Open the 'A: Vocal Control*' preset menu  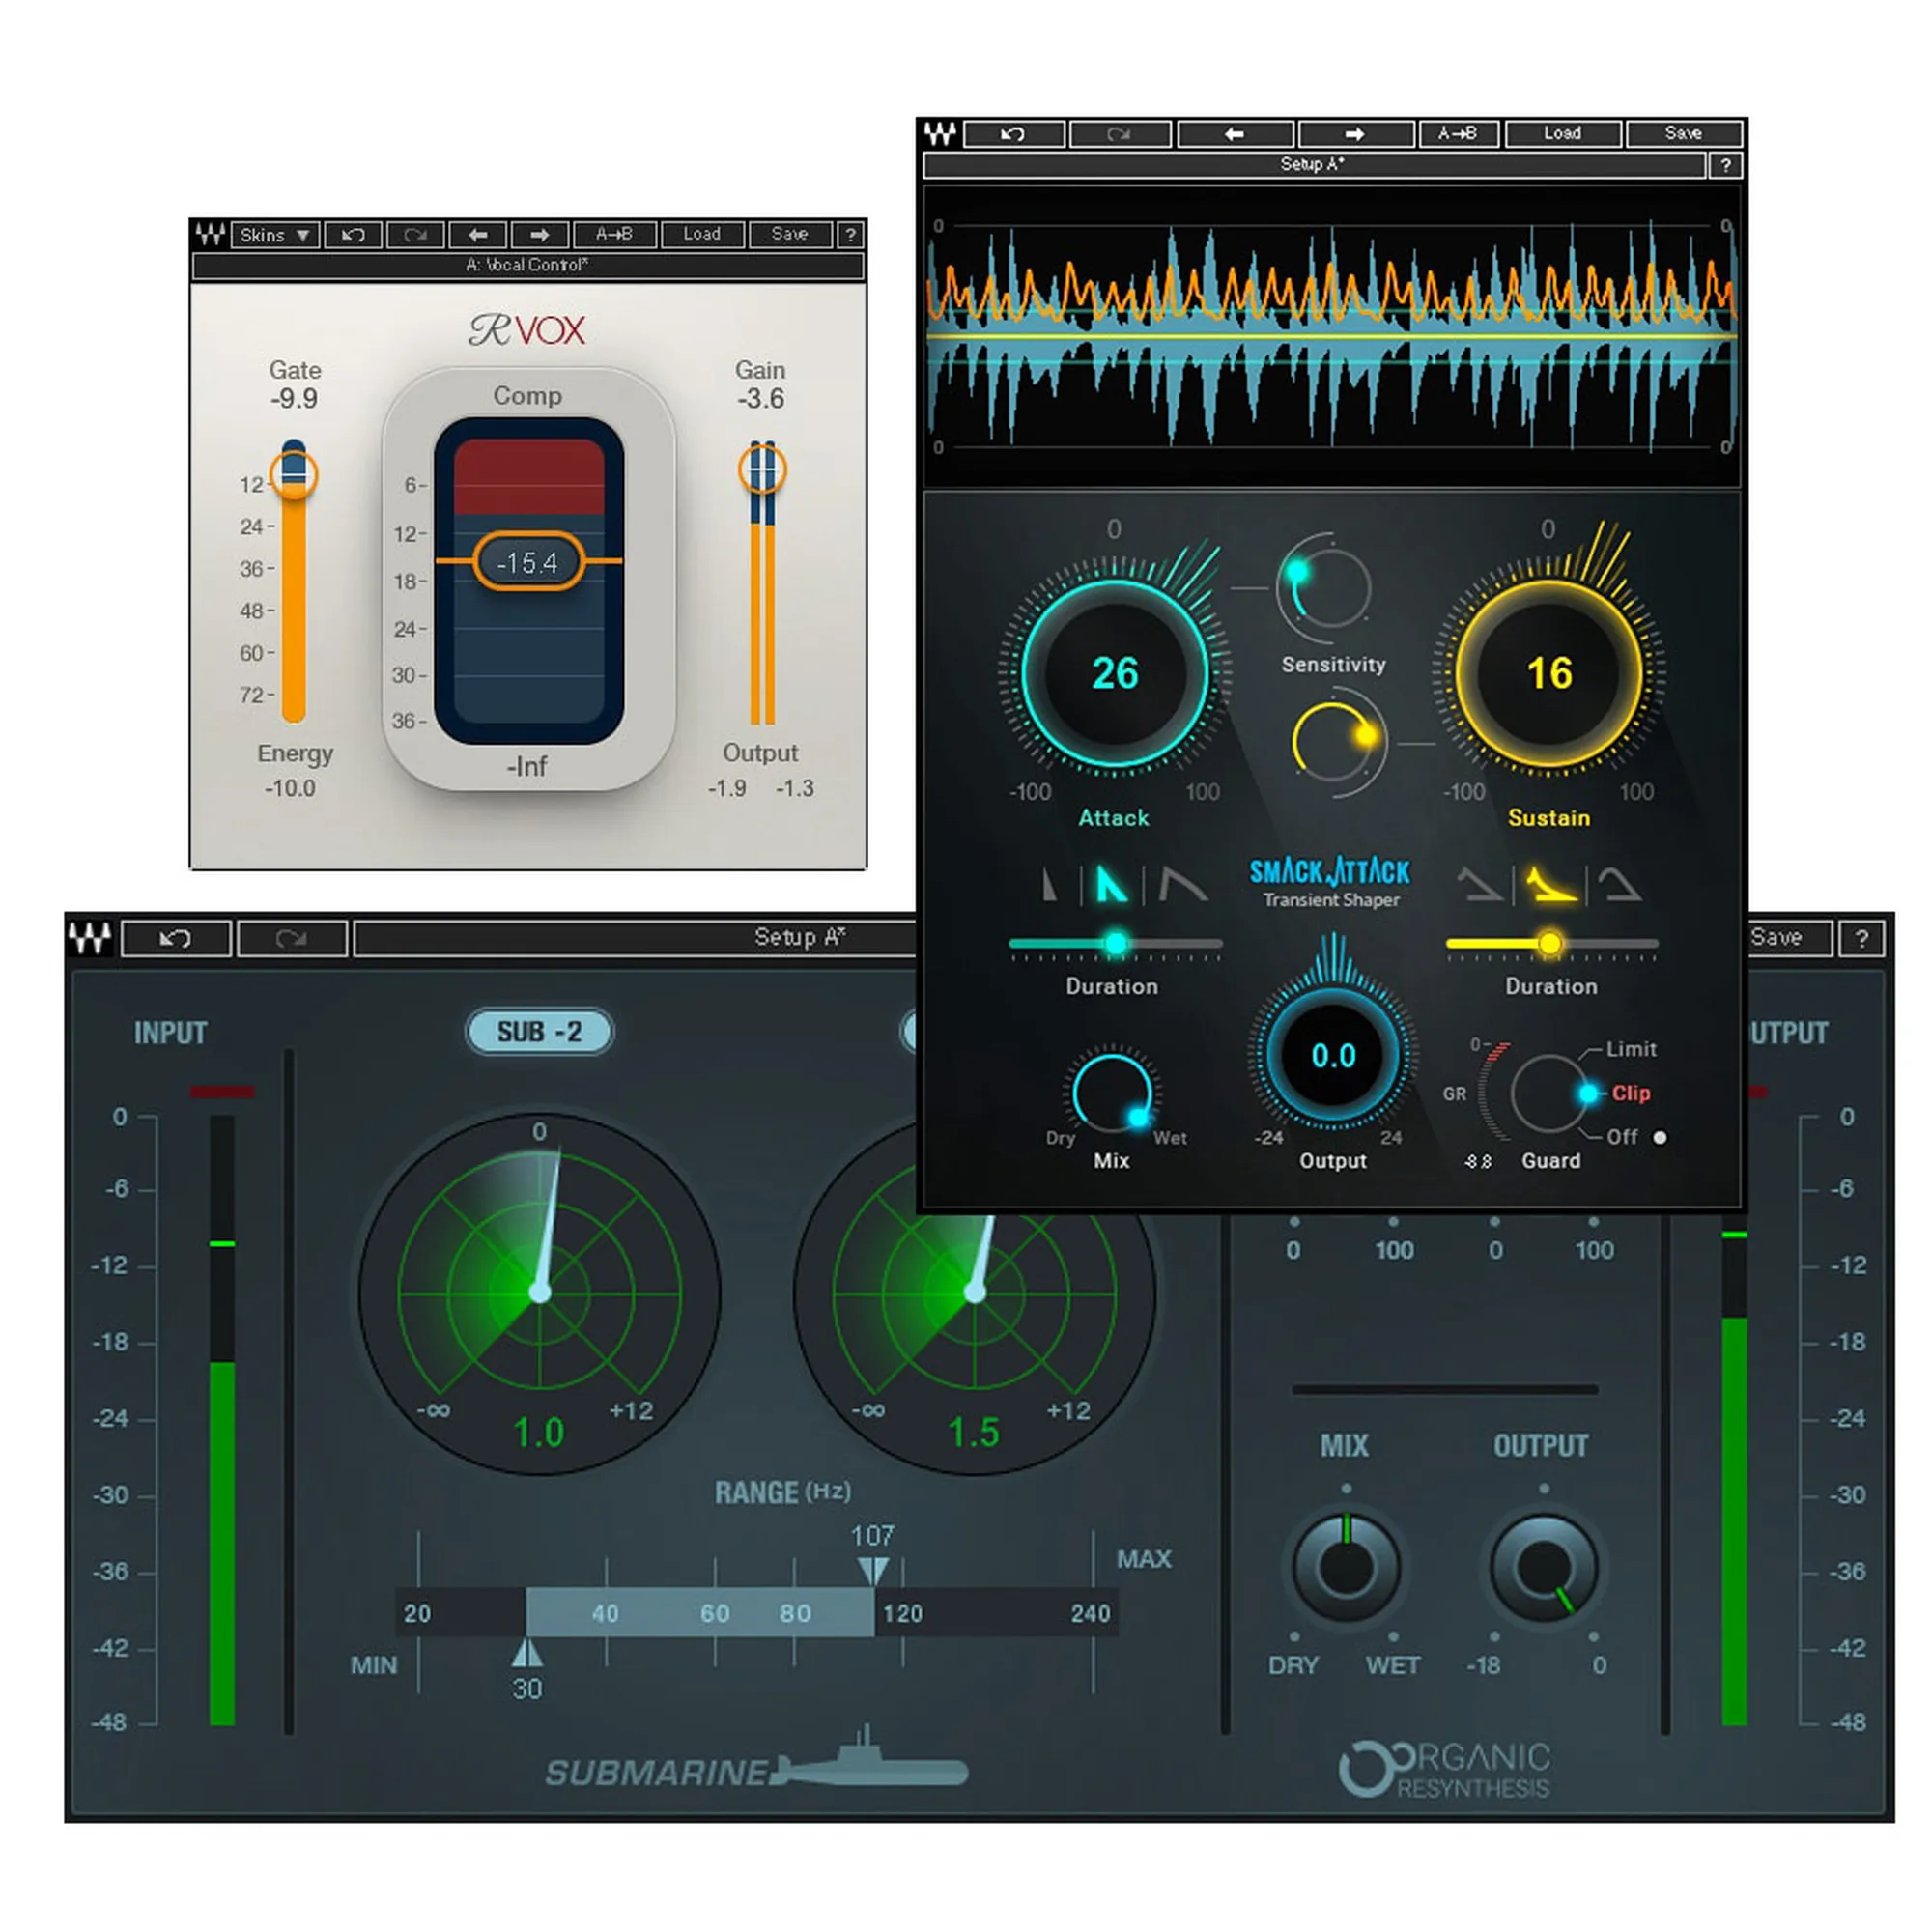point(527,265)
